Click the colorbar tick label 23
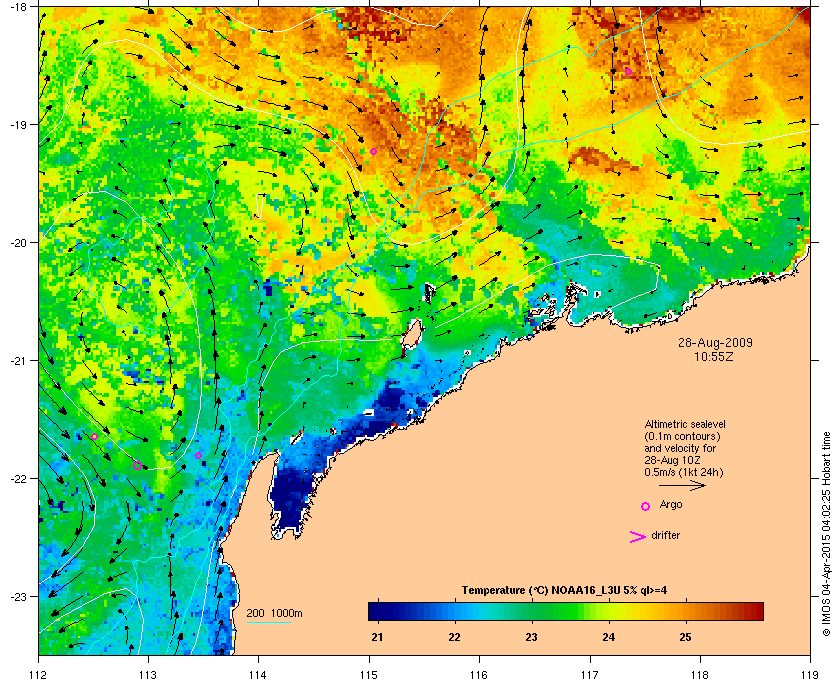This screenshot has width=840, height=680. click(531, 638)
